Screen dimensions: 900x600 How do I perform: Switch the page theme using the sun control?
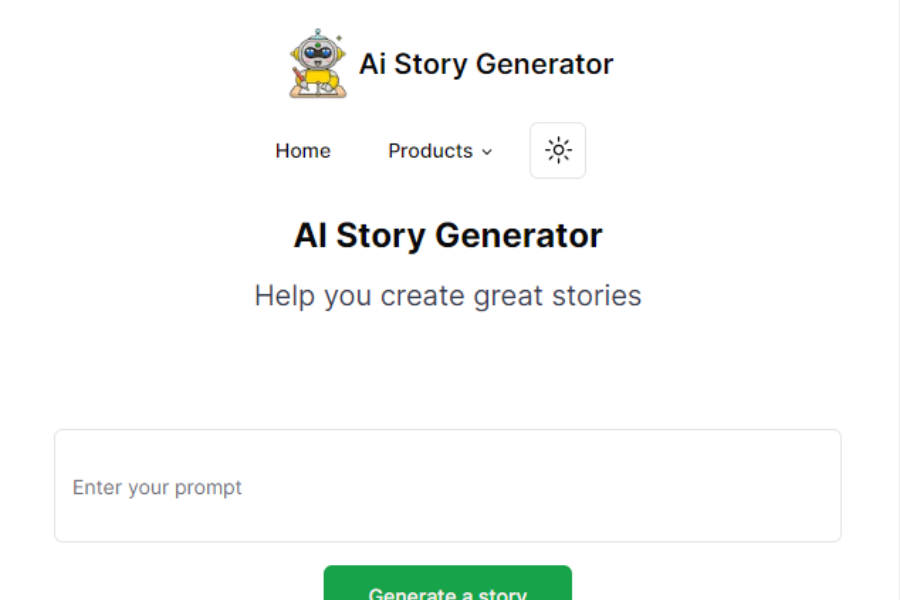pyautogui.click(x=557, y=150)
